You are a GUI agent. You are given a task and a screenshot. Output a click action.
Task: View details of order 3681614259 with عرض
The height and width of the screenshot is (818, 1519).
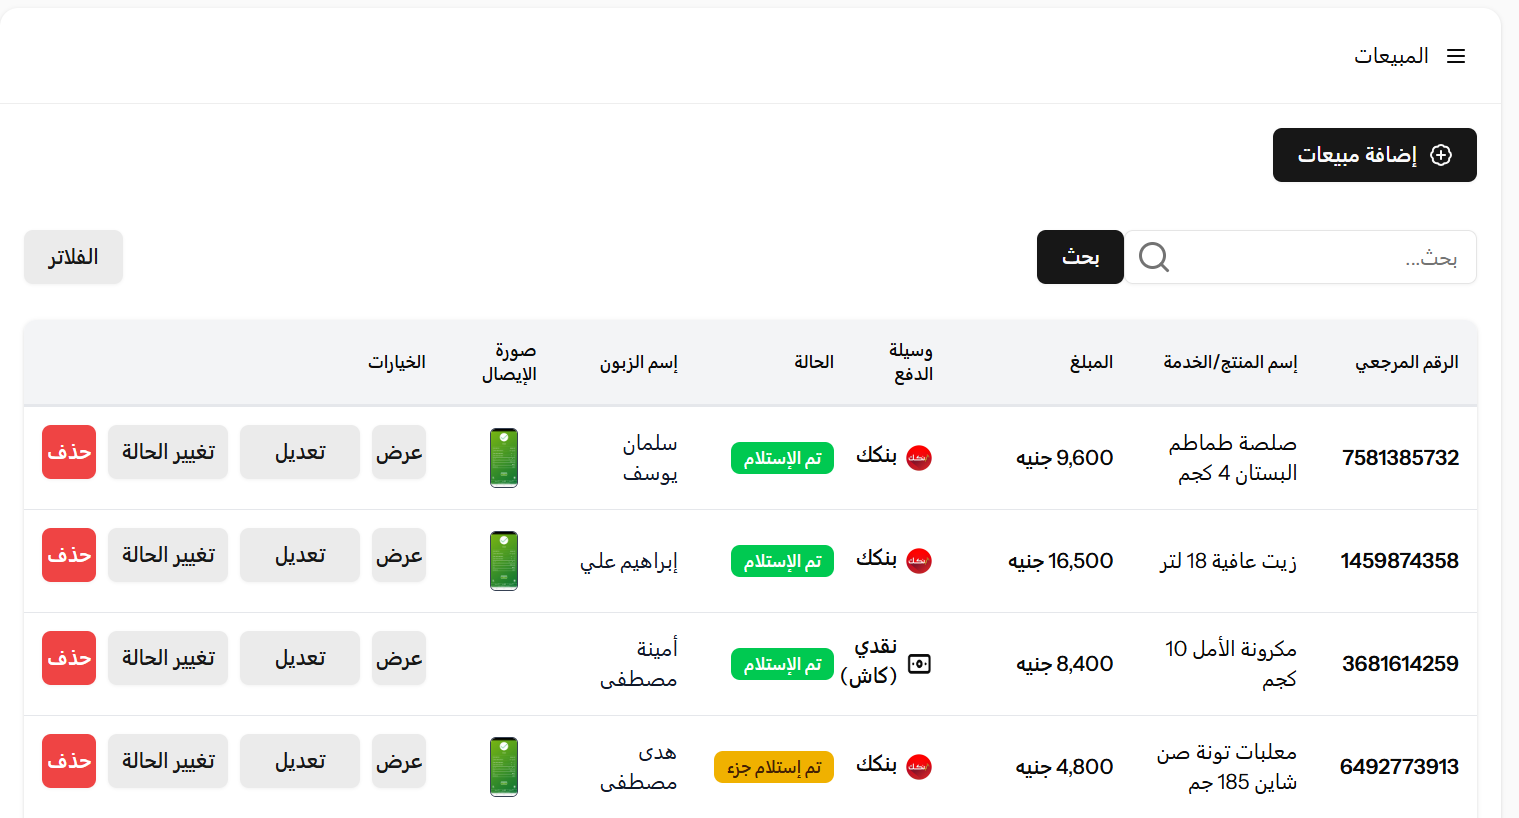399,658
